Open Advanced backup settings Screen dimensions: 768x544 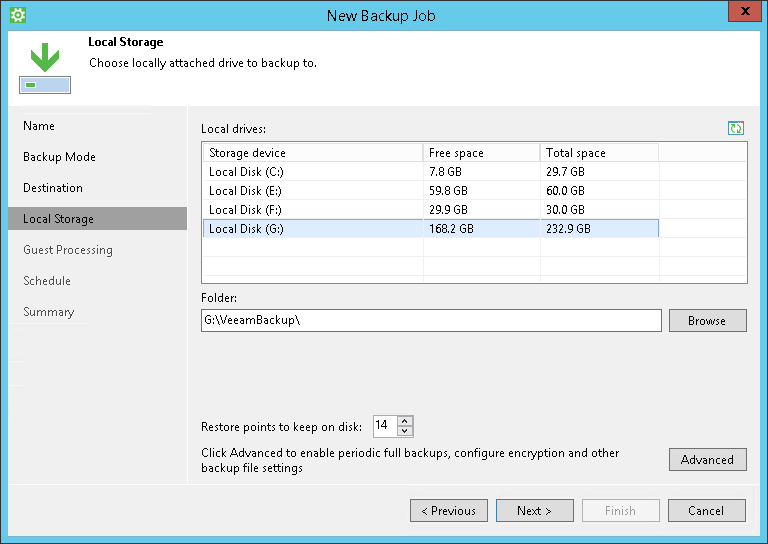click(x=708, y=459)
